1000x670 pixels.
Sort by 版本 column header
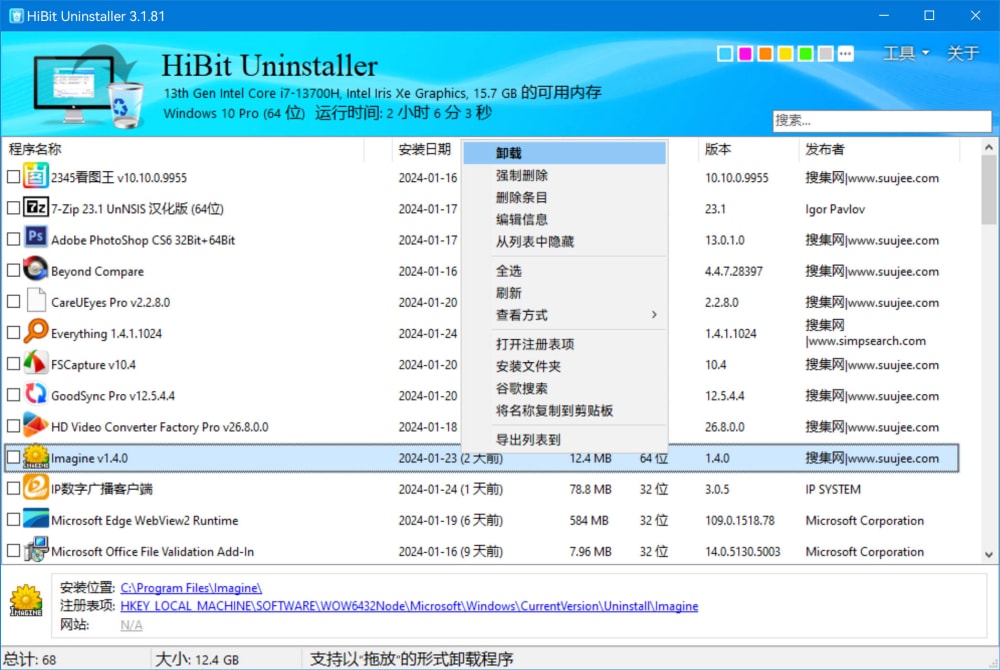click(747, 149)
